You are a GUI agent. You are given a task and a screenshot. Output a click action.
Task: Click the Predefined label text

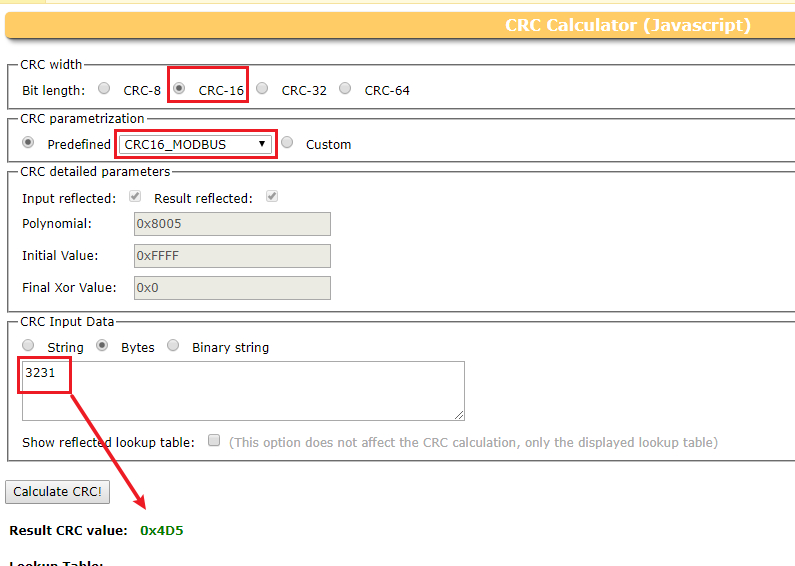tap(79, 145)
